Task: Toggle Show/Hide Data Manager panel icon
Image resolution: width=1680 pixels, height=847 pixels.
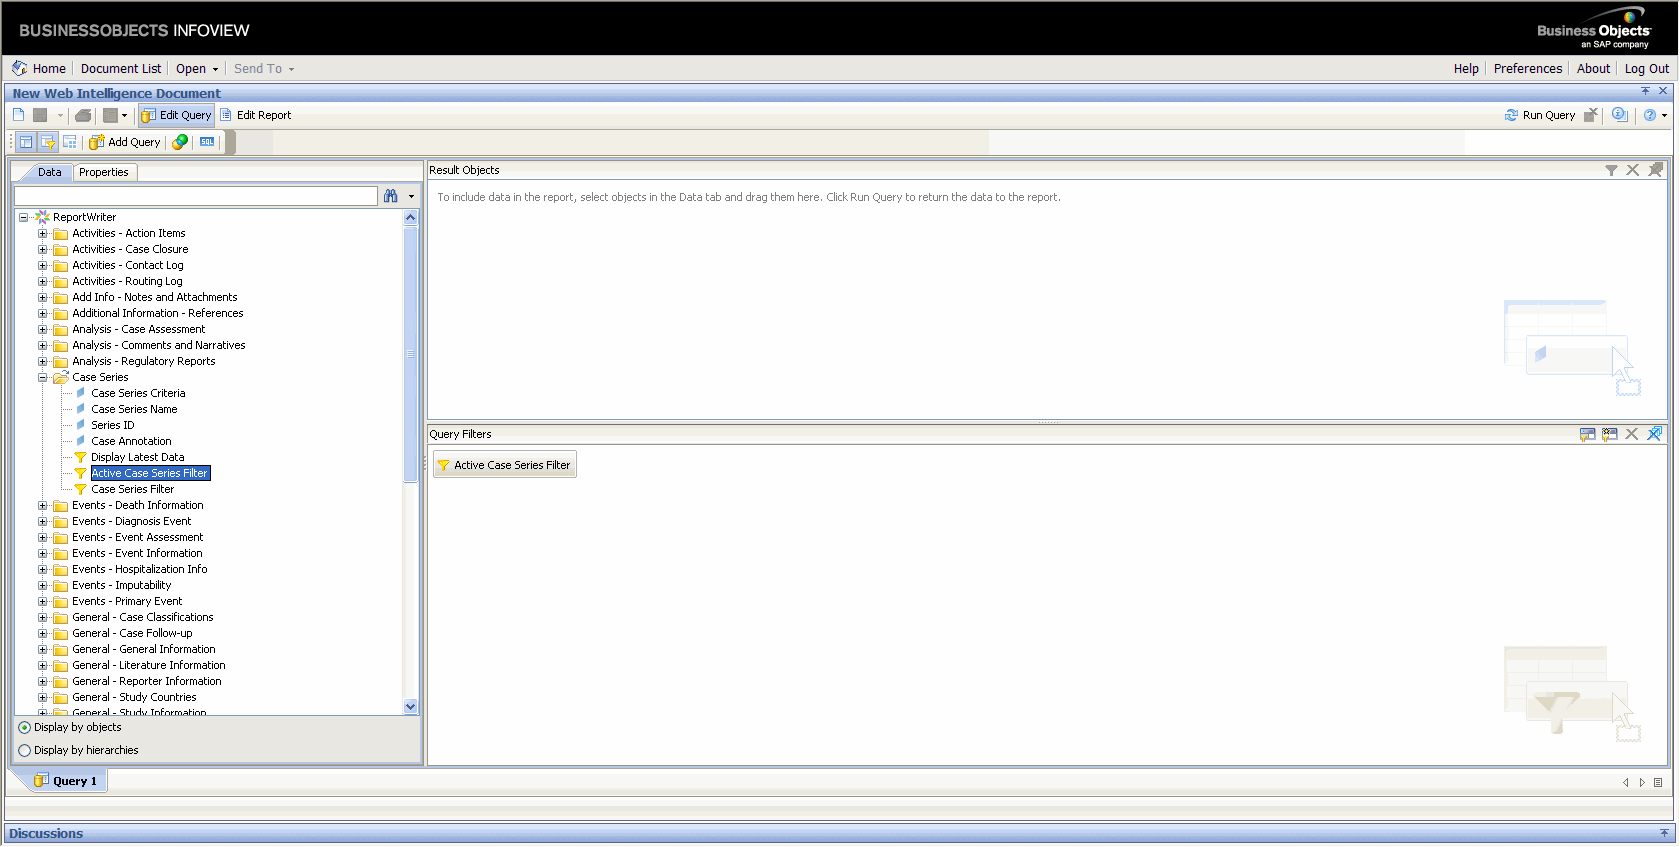Action: click(26, 142)
